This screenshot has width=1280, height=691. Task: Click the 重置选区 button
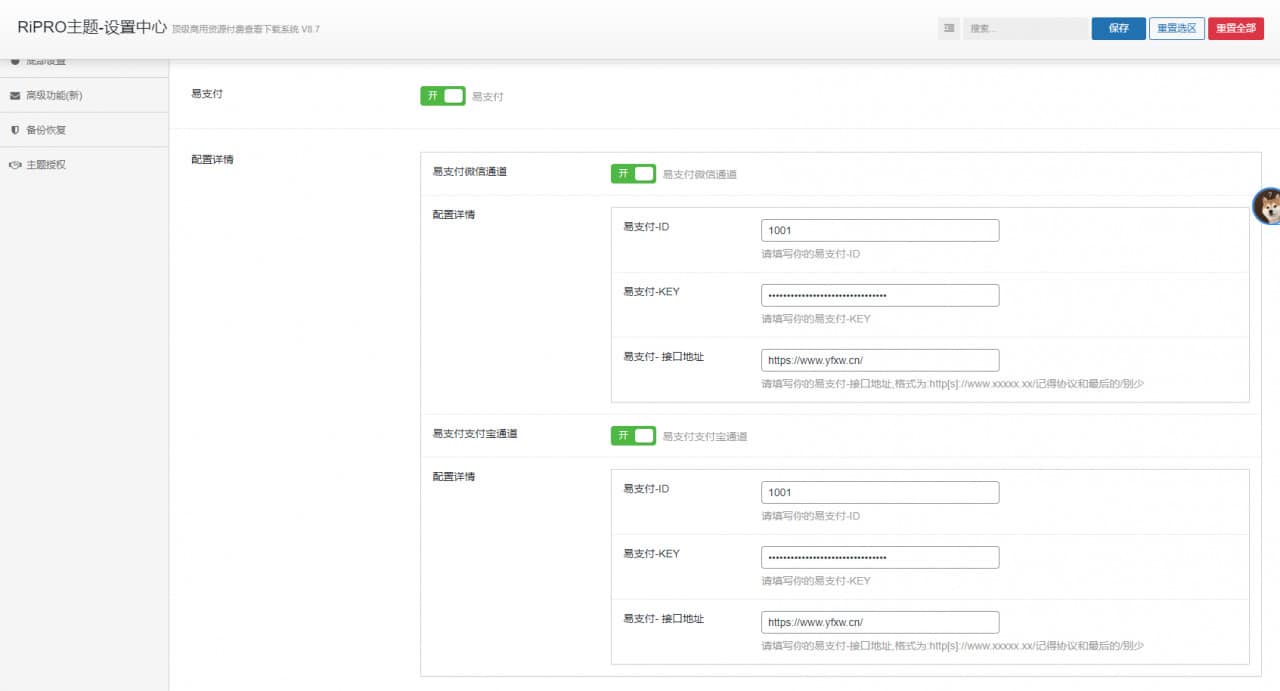point(1176,28)
